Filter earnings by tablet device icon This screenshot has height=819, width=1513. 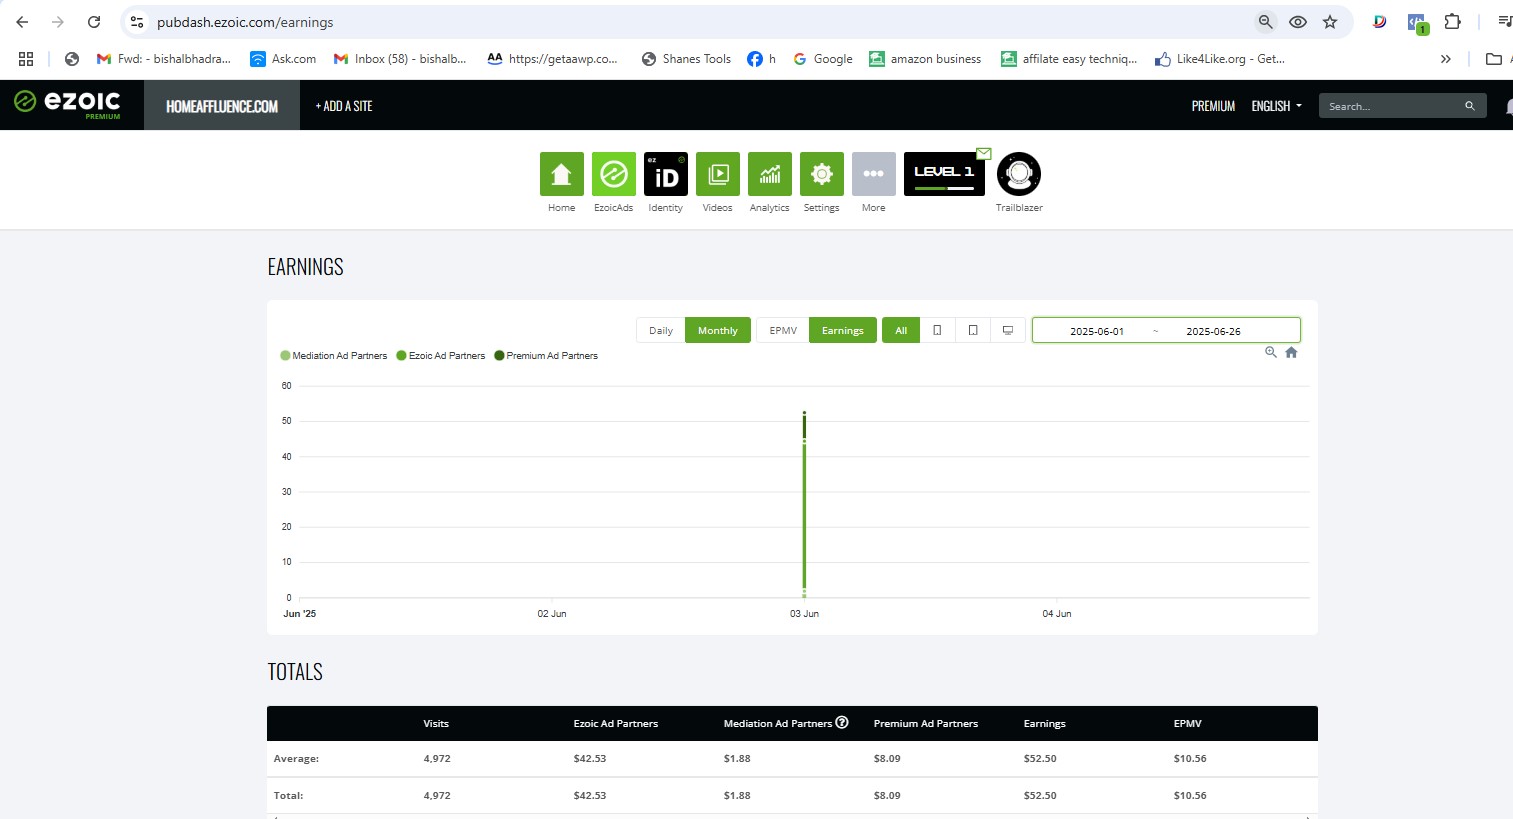coord(972,330)
